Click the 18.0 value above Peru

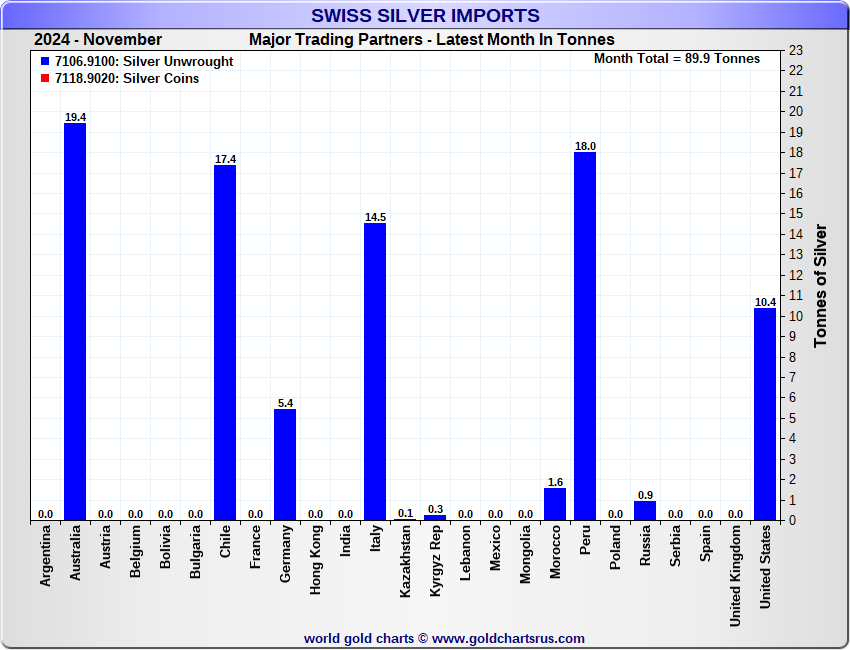point(585,146)
